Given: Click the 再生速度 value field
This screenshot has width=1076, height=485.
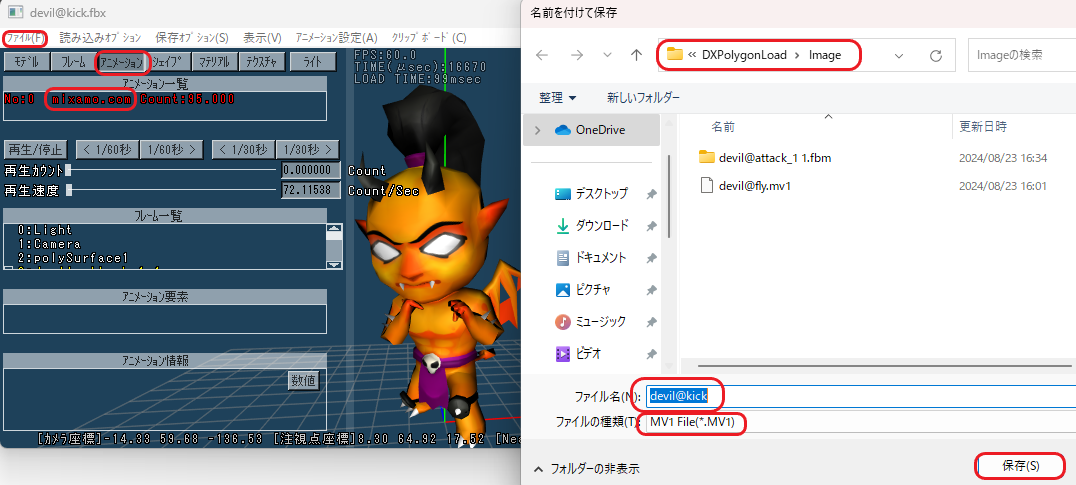Looking at the screenshot, I should pos(311,190).
